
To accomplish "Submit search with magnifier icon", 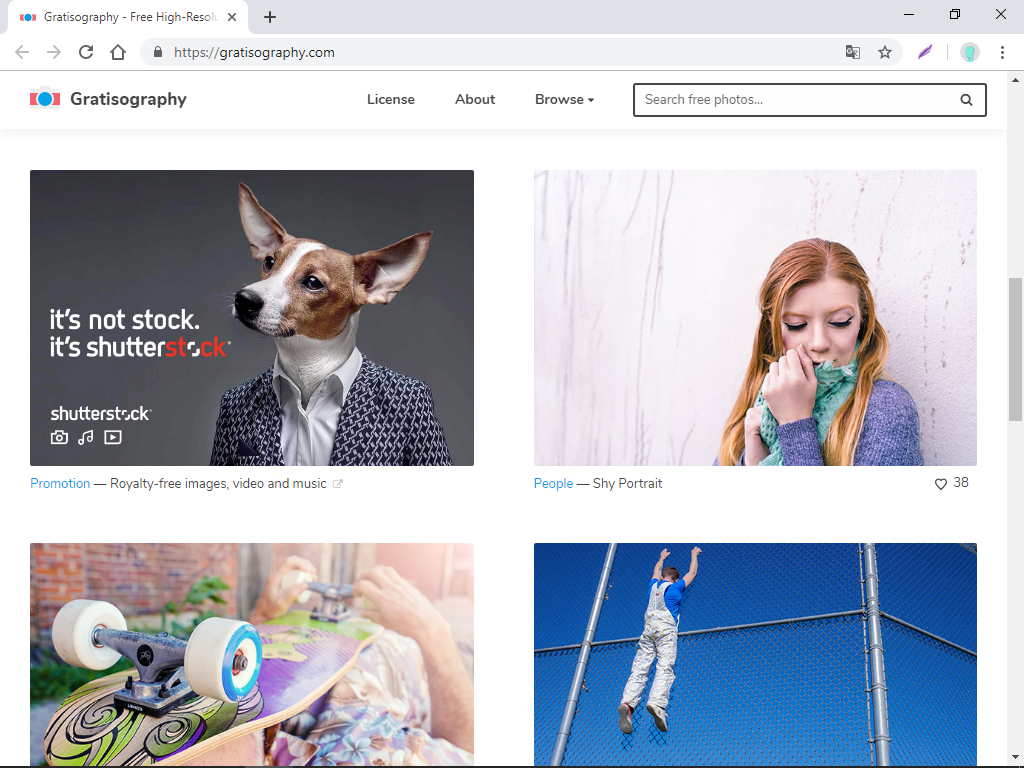I will pos(966,100).
